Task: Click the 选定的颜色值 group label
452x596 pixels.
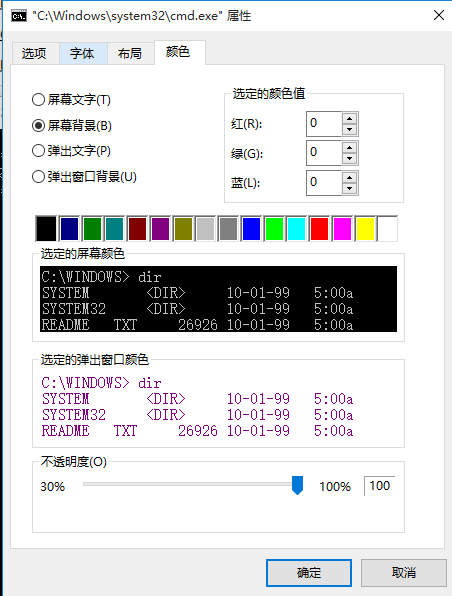Action: tap(269, 94)
